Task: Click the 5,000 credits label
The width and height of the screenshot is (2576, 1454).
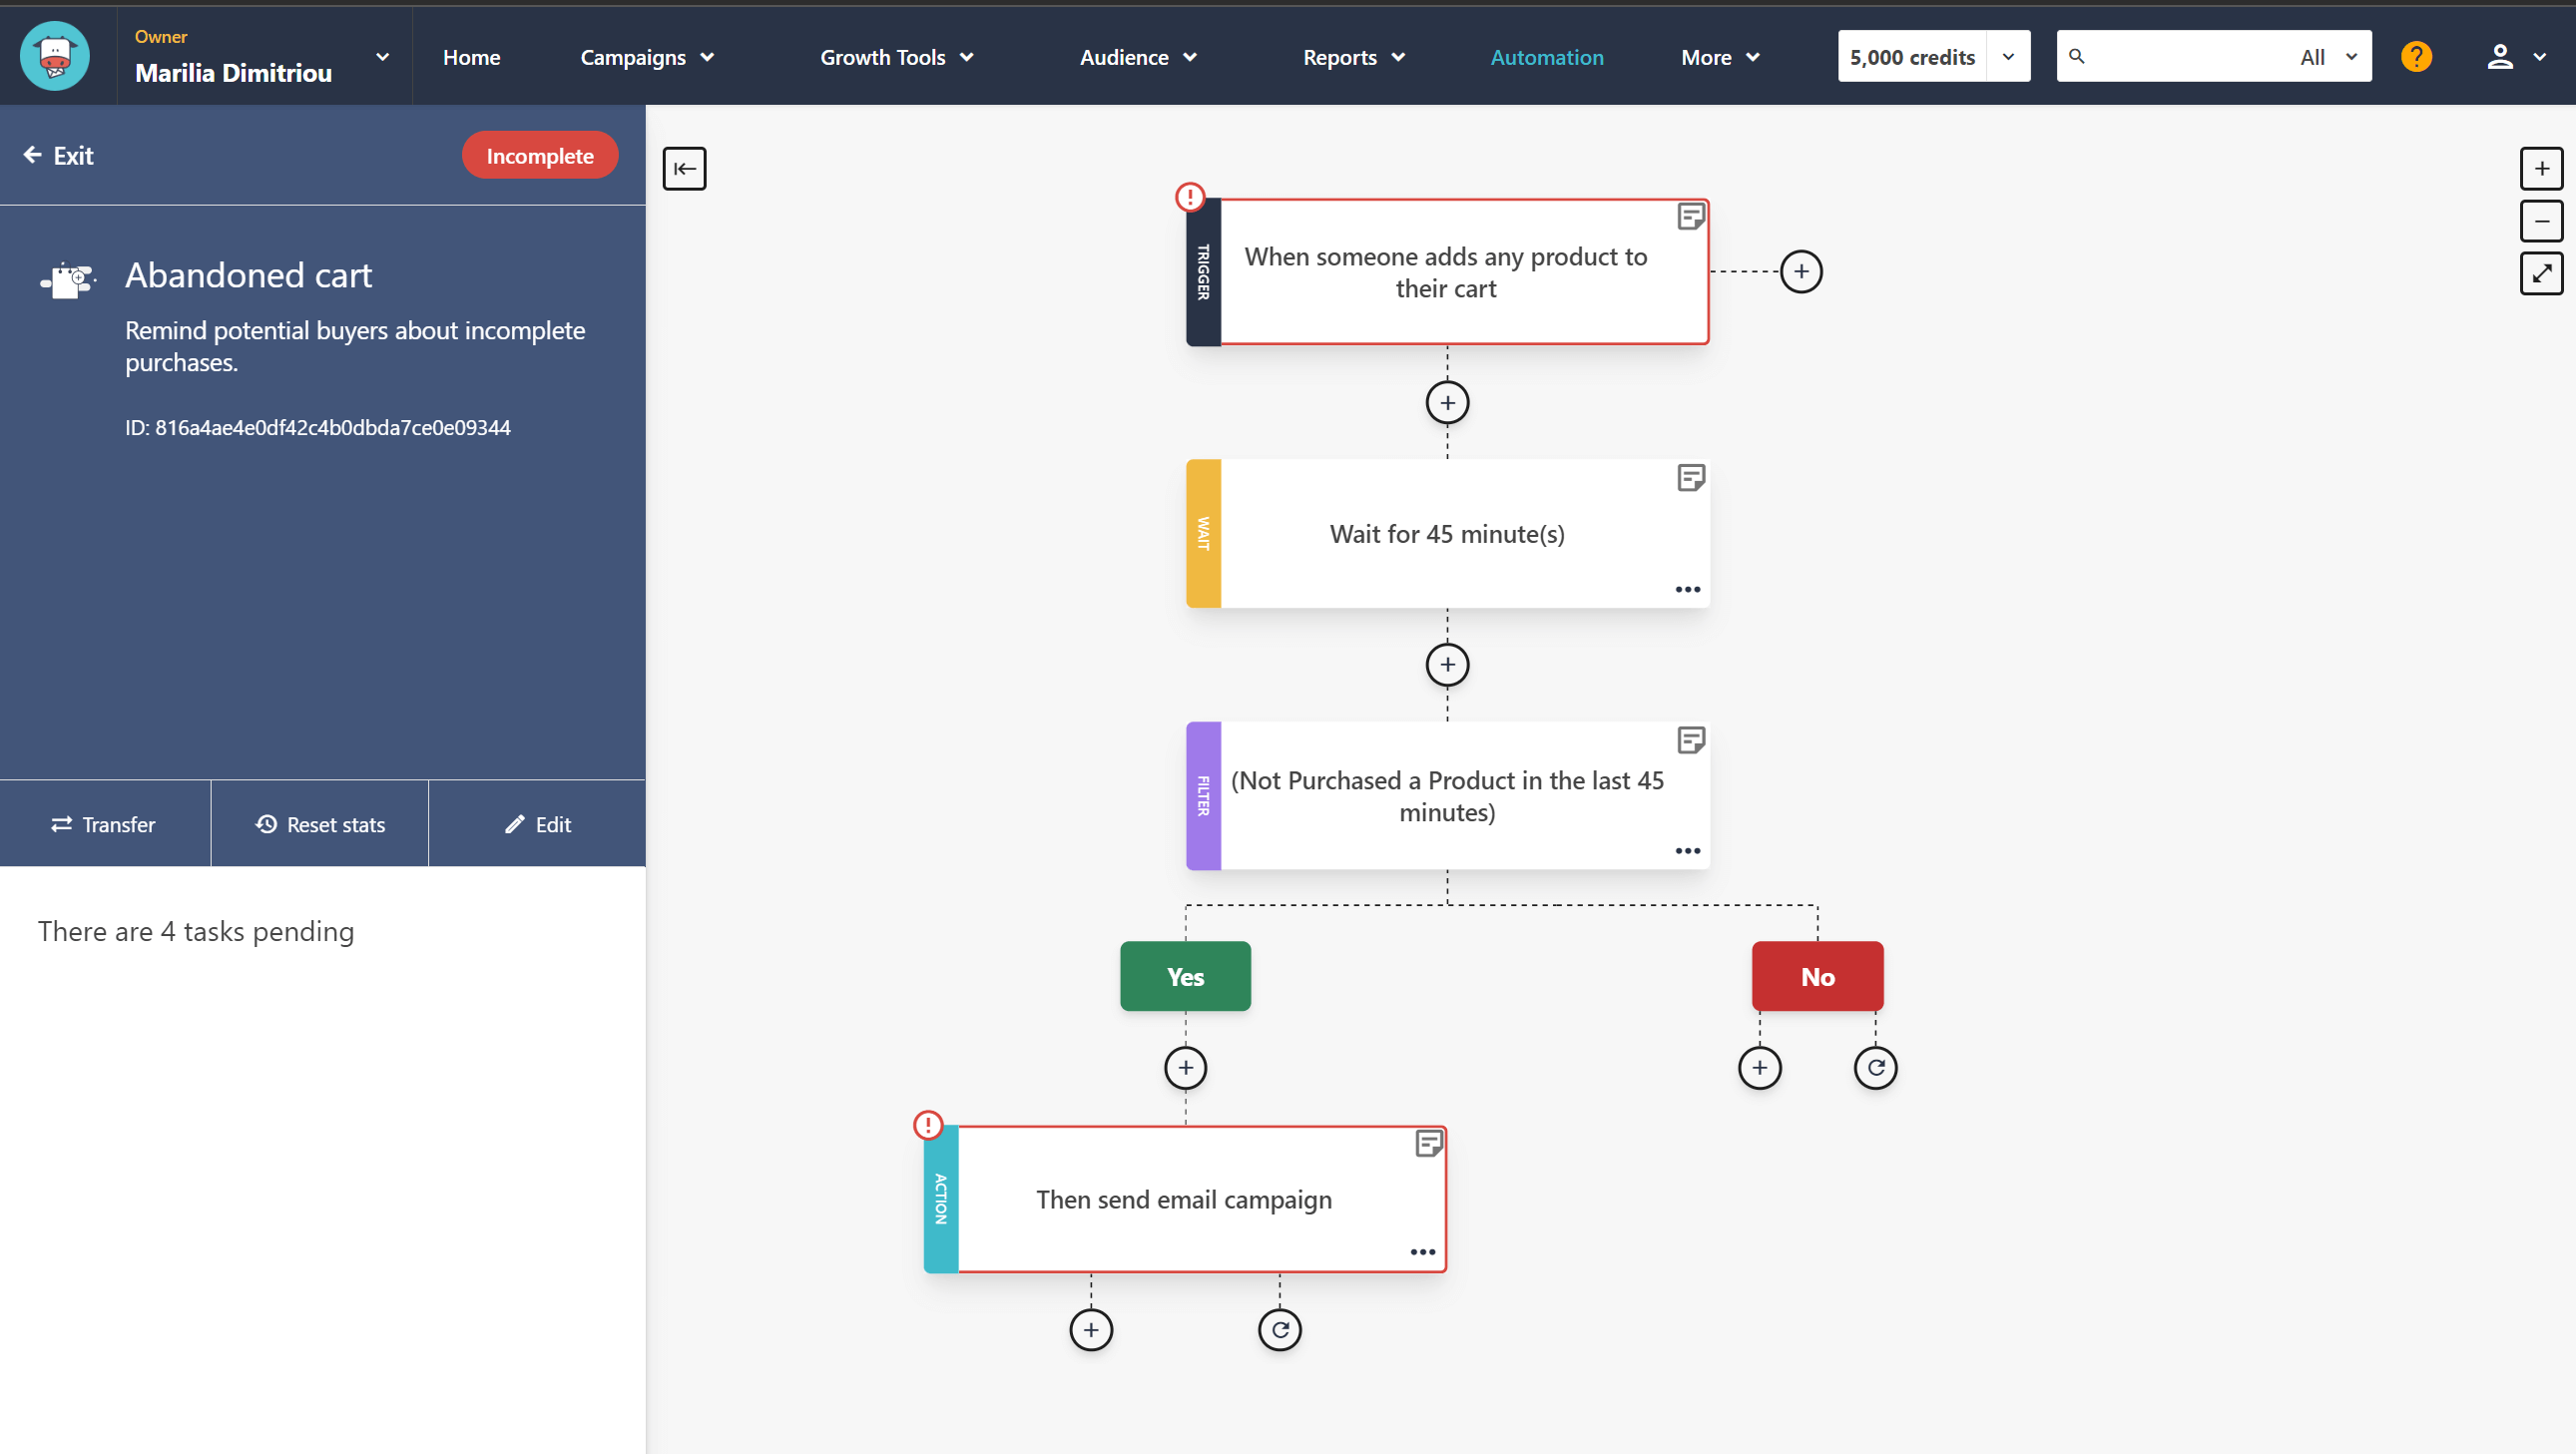Action: coord(1912,57)
